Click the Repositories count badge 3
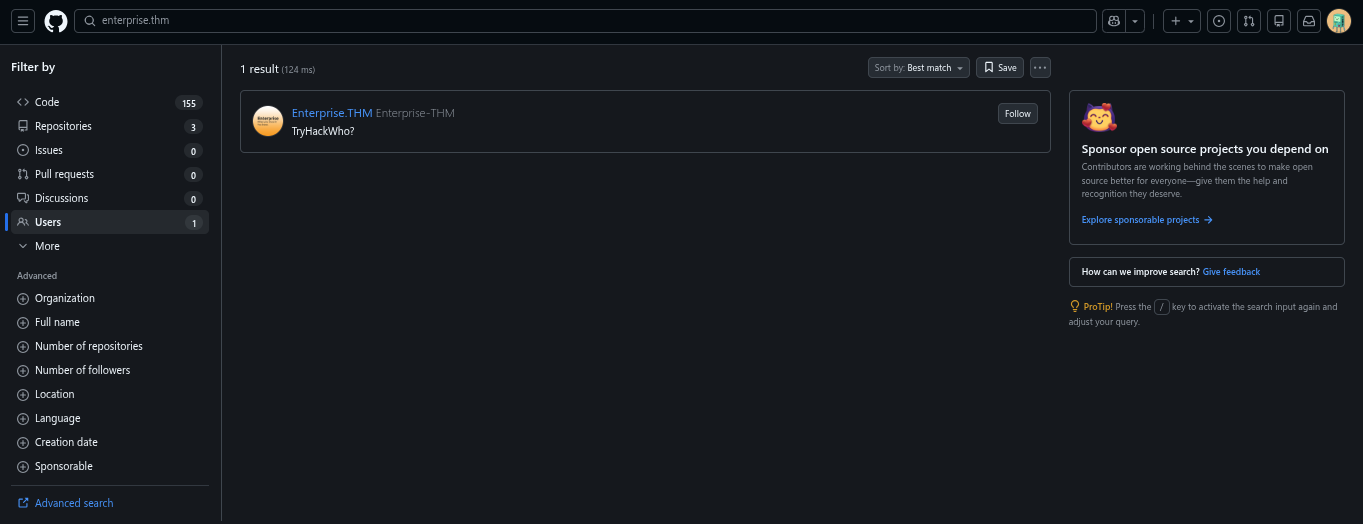This screenshot has height=524, width=1364. pyautogui.click(x=193, y=127)
